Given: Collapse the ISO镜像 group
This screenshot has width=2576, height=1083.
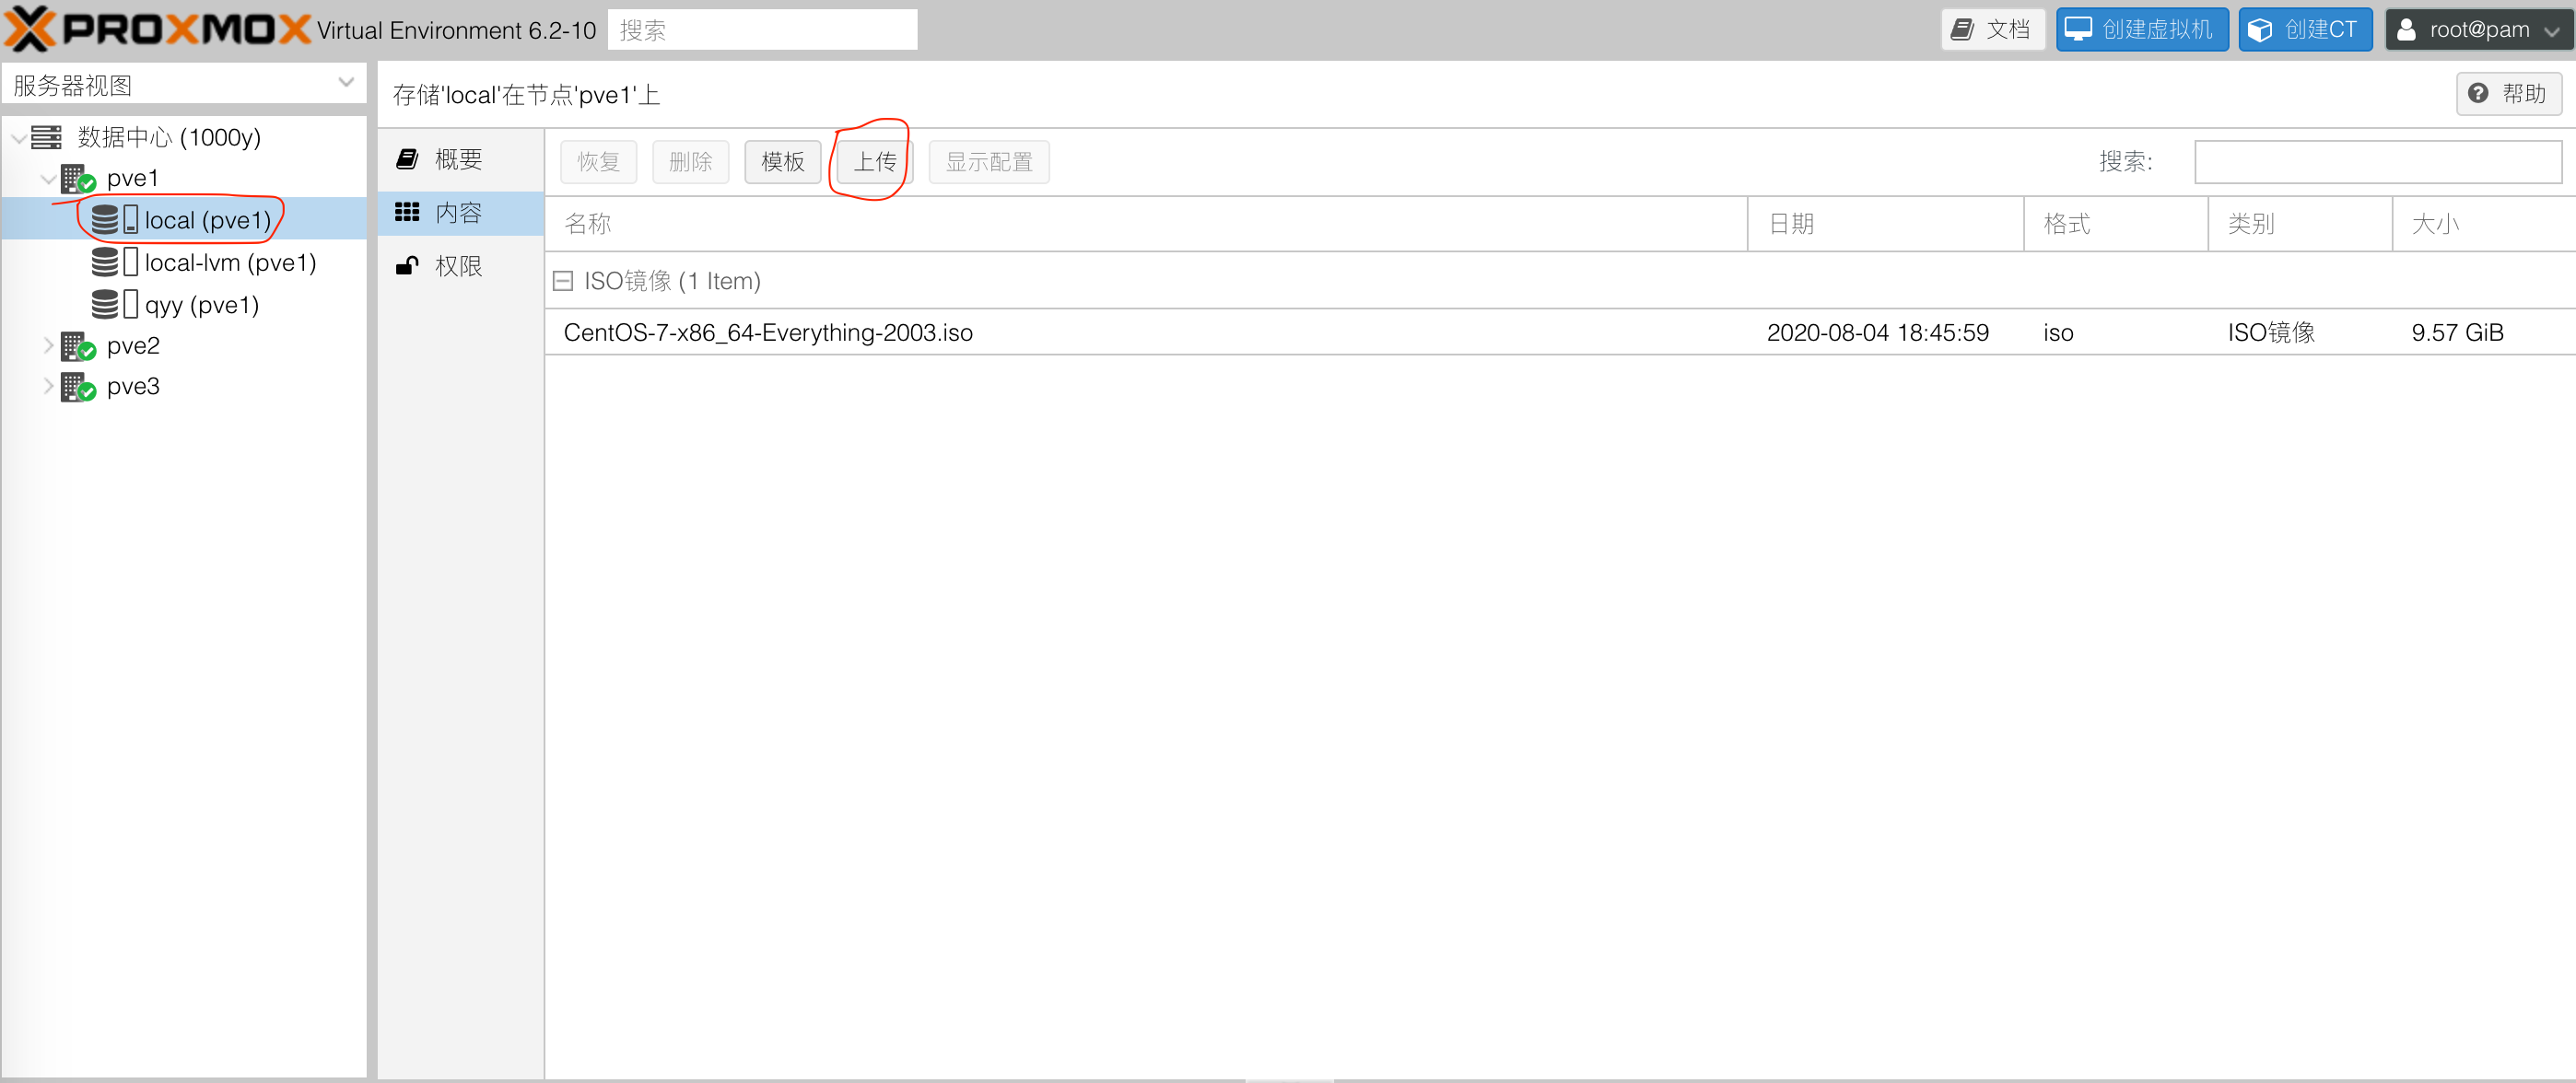Looking at the screenshot, I should point(563,281).
